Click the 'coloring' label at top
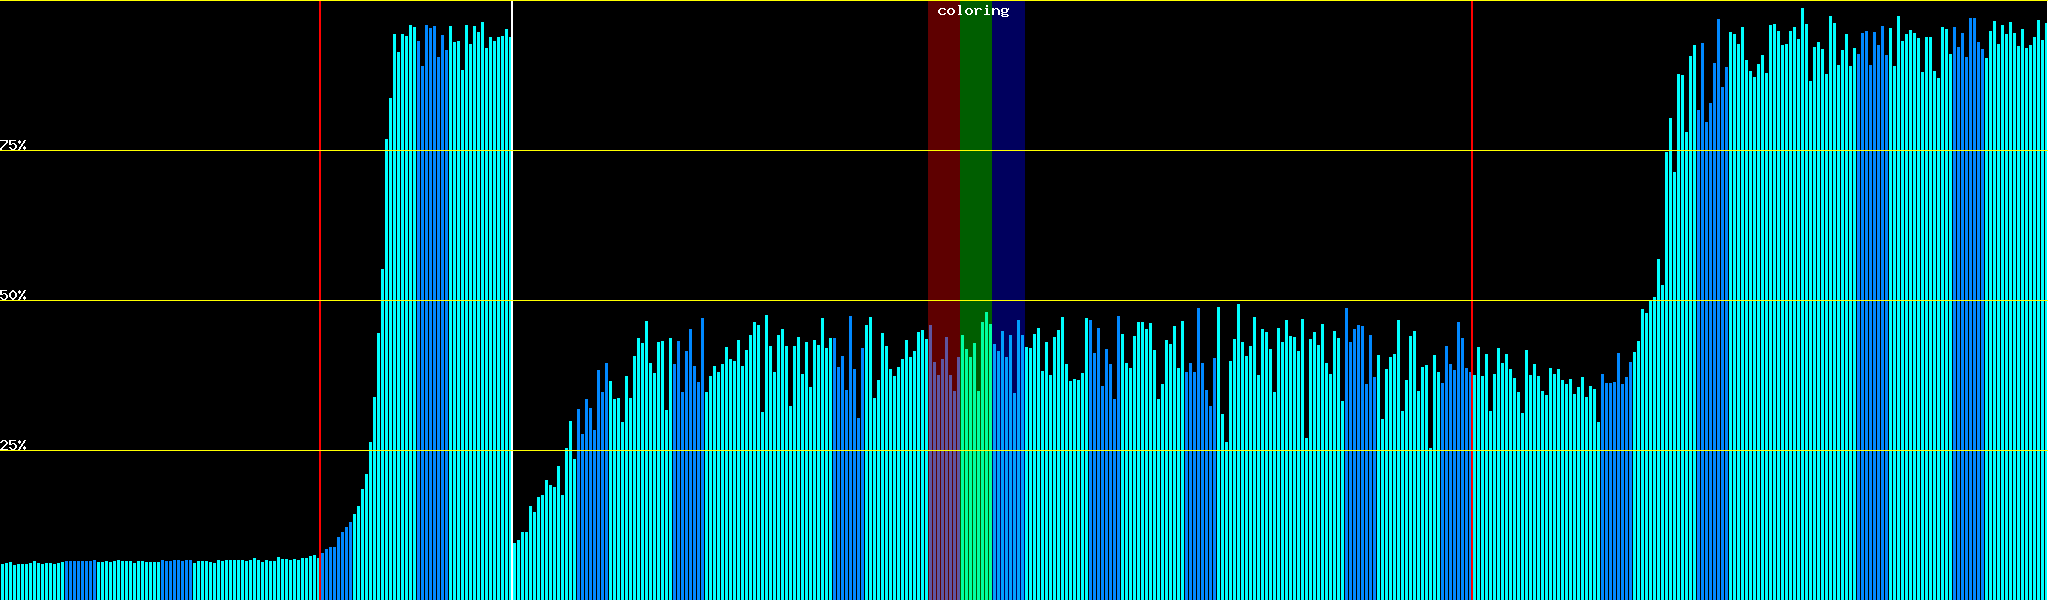 [973, 11]
